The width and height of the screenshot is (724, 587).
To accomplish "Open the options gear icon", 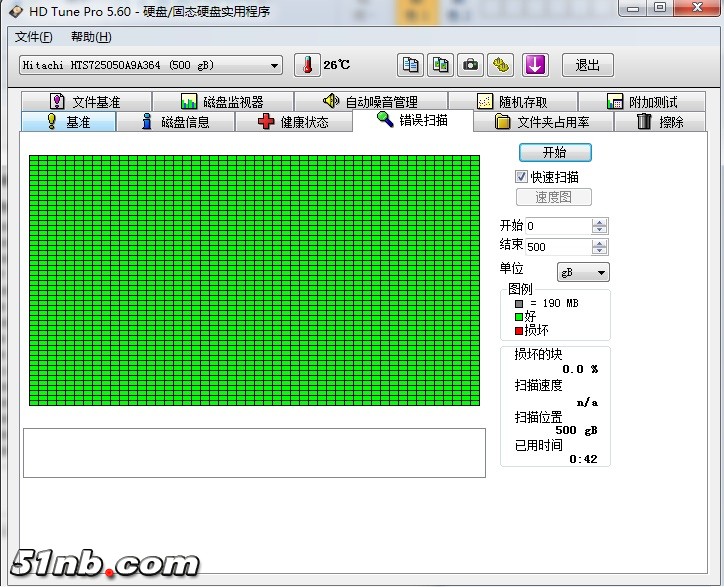I will [501, 65].
